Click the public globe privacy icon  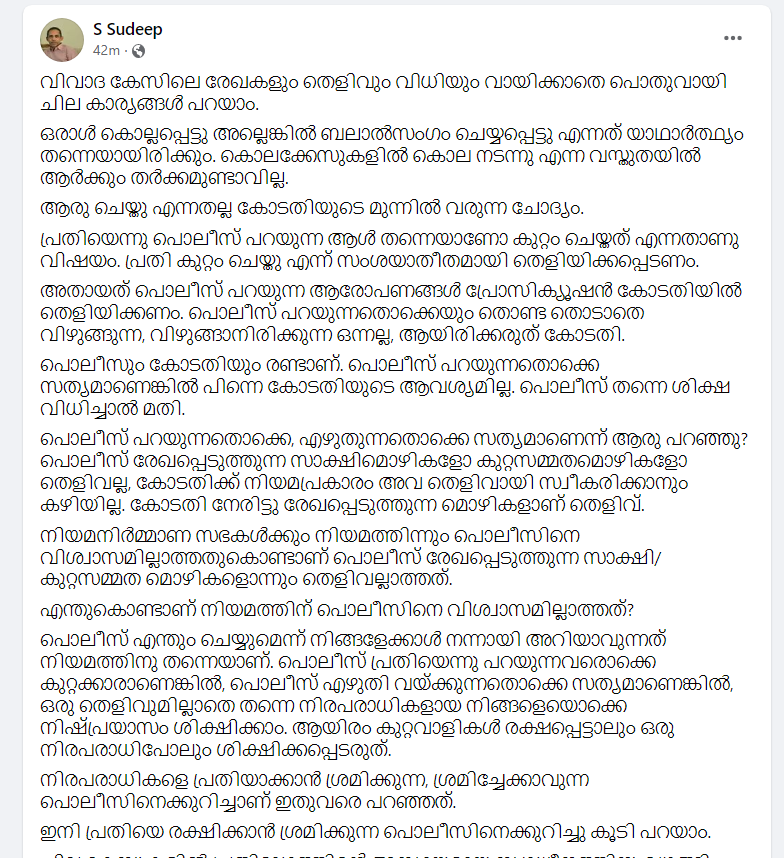(x=138, y=50)
